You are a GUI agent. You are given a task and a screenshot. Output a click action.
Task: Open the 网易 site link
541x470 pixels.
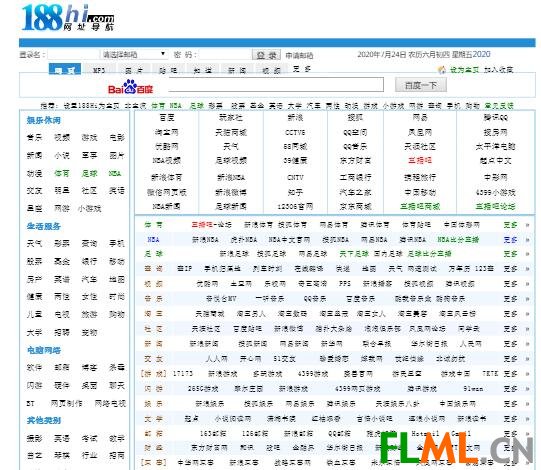(x=420, y=118)
